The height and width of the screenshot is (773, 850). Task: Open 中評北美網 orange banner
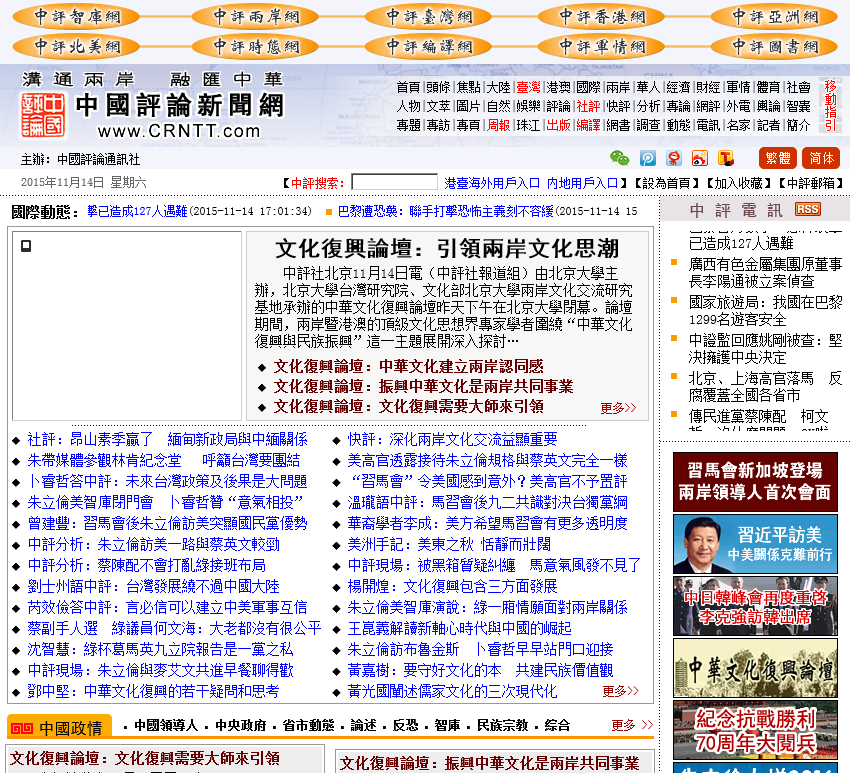tap(76, 47)
